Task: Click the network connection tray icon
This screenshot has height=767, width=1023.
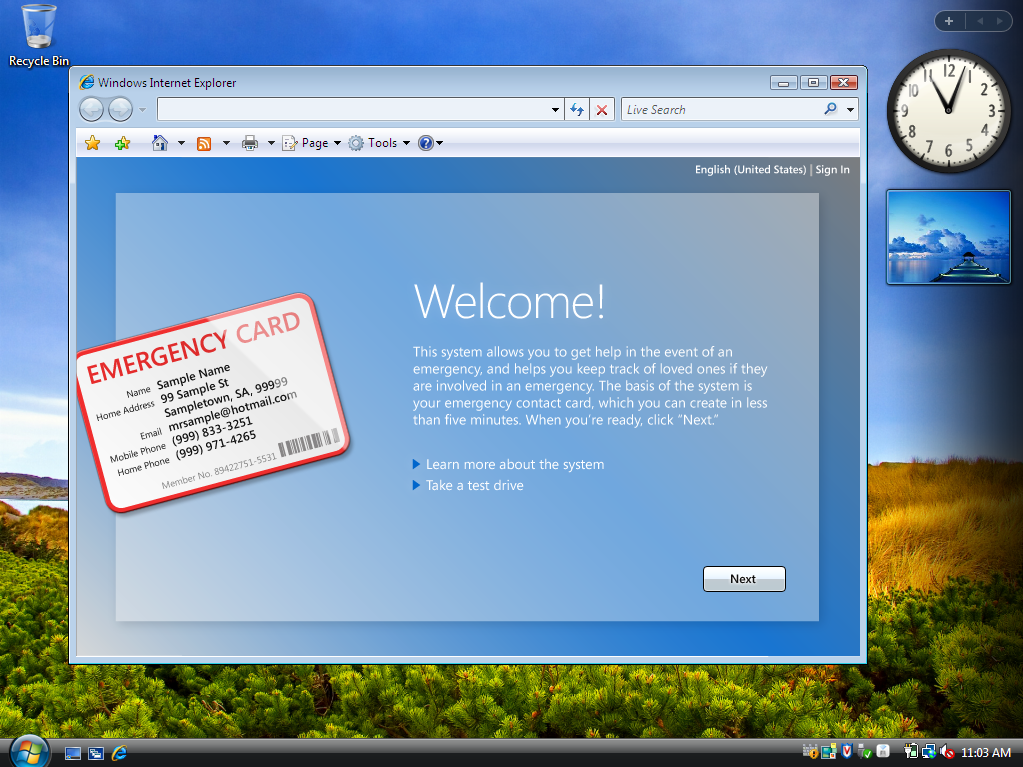Action: tap(929, 751)
